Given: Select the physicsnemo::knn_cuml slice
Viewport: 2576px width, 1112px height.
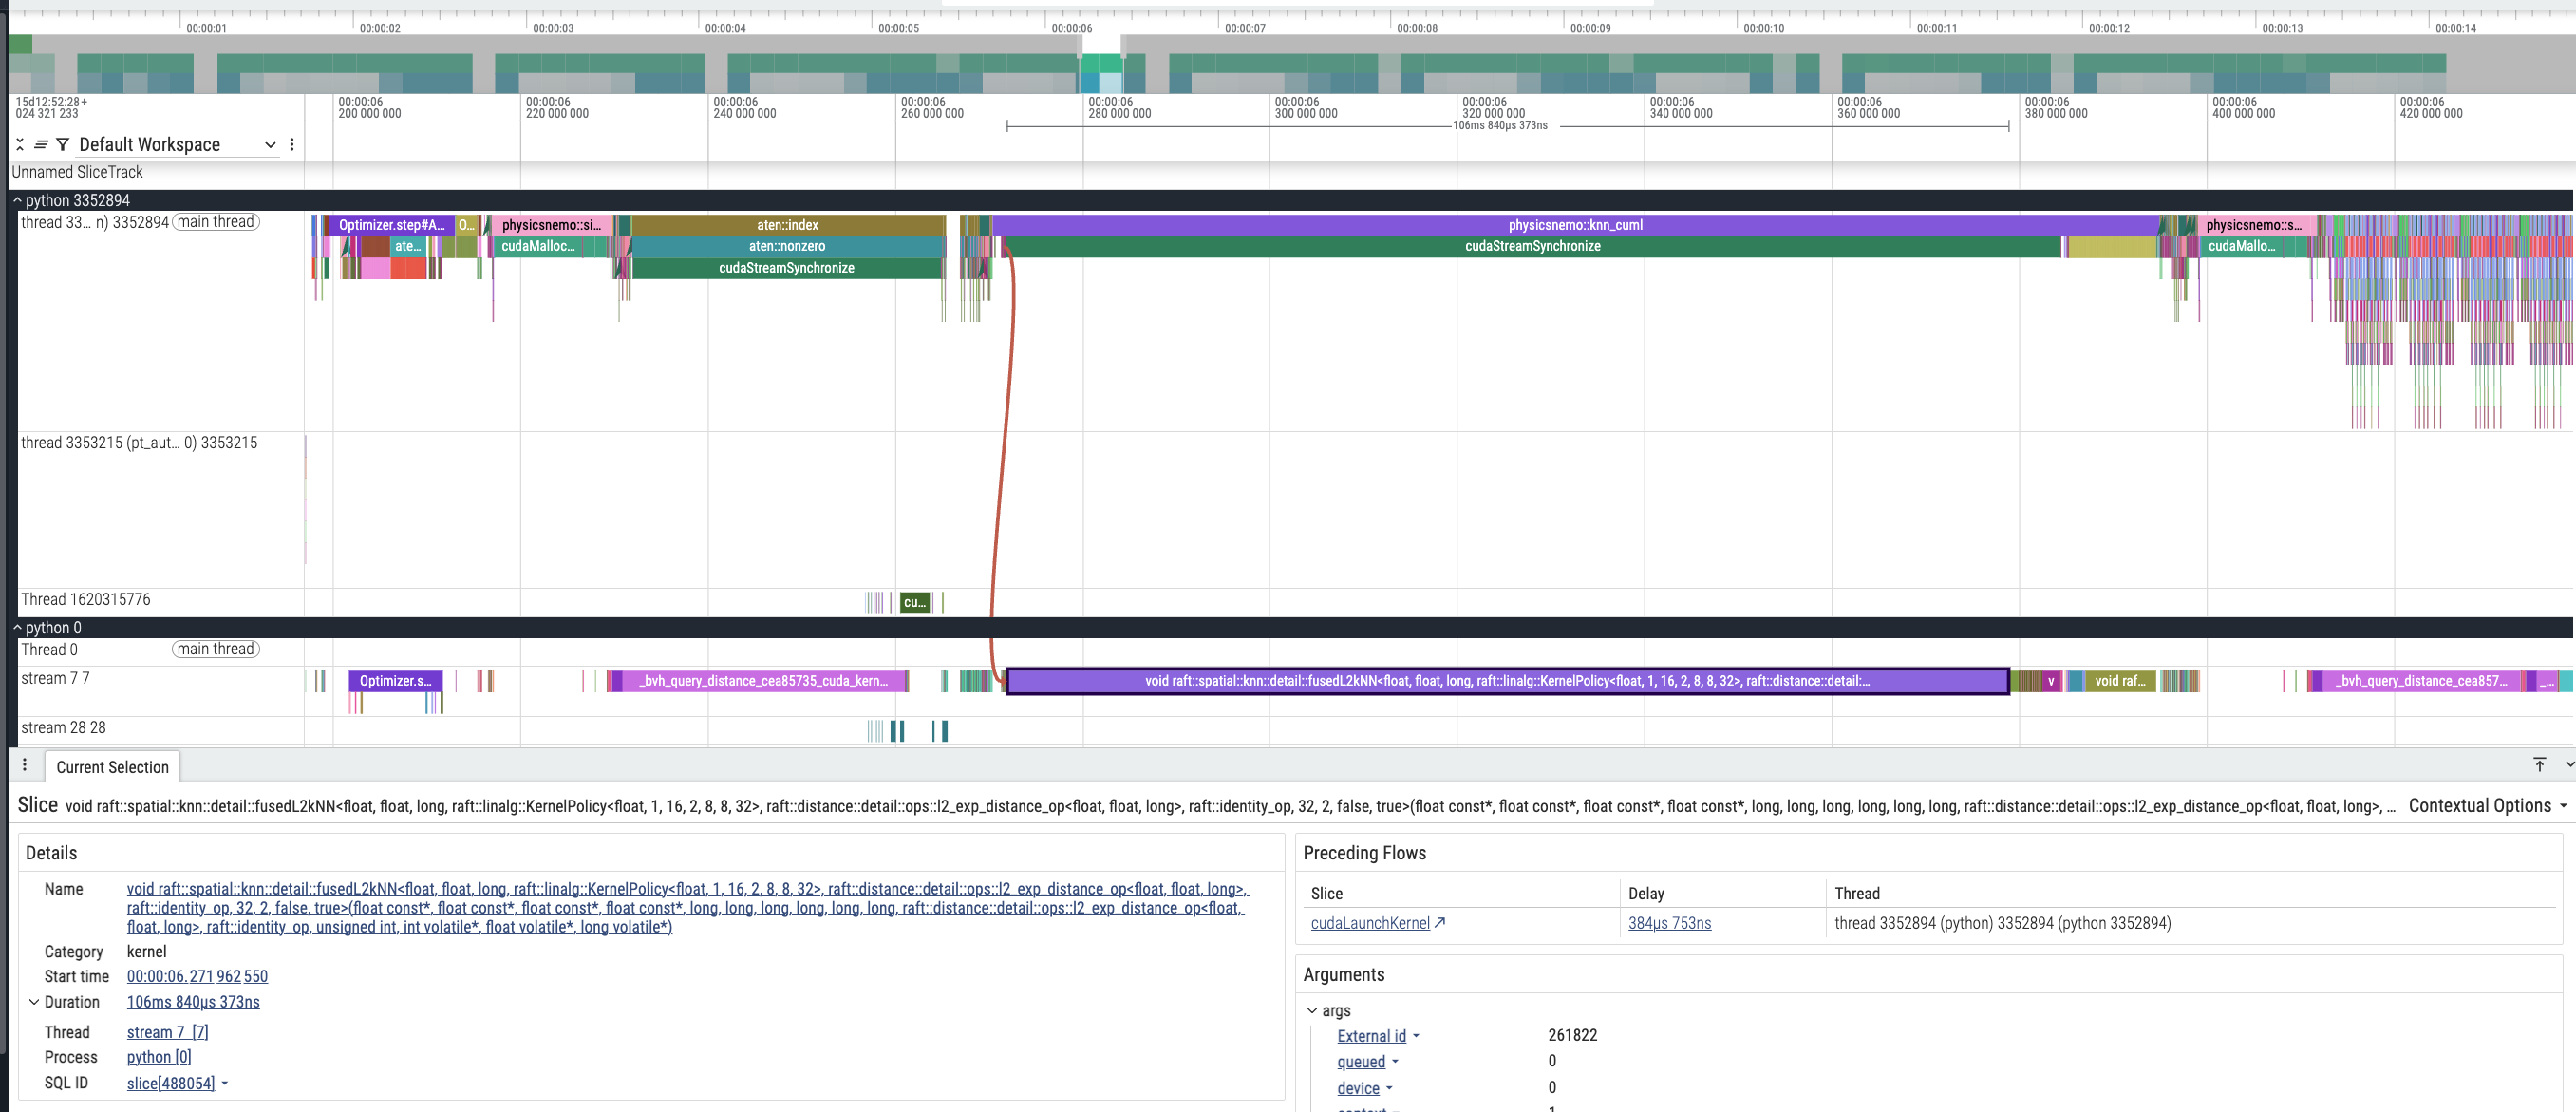Looking at the screenshot, I should [x=1574, y=225].
